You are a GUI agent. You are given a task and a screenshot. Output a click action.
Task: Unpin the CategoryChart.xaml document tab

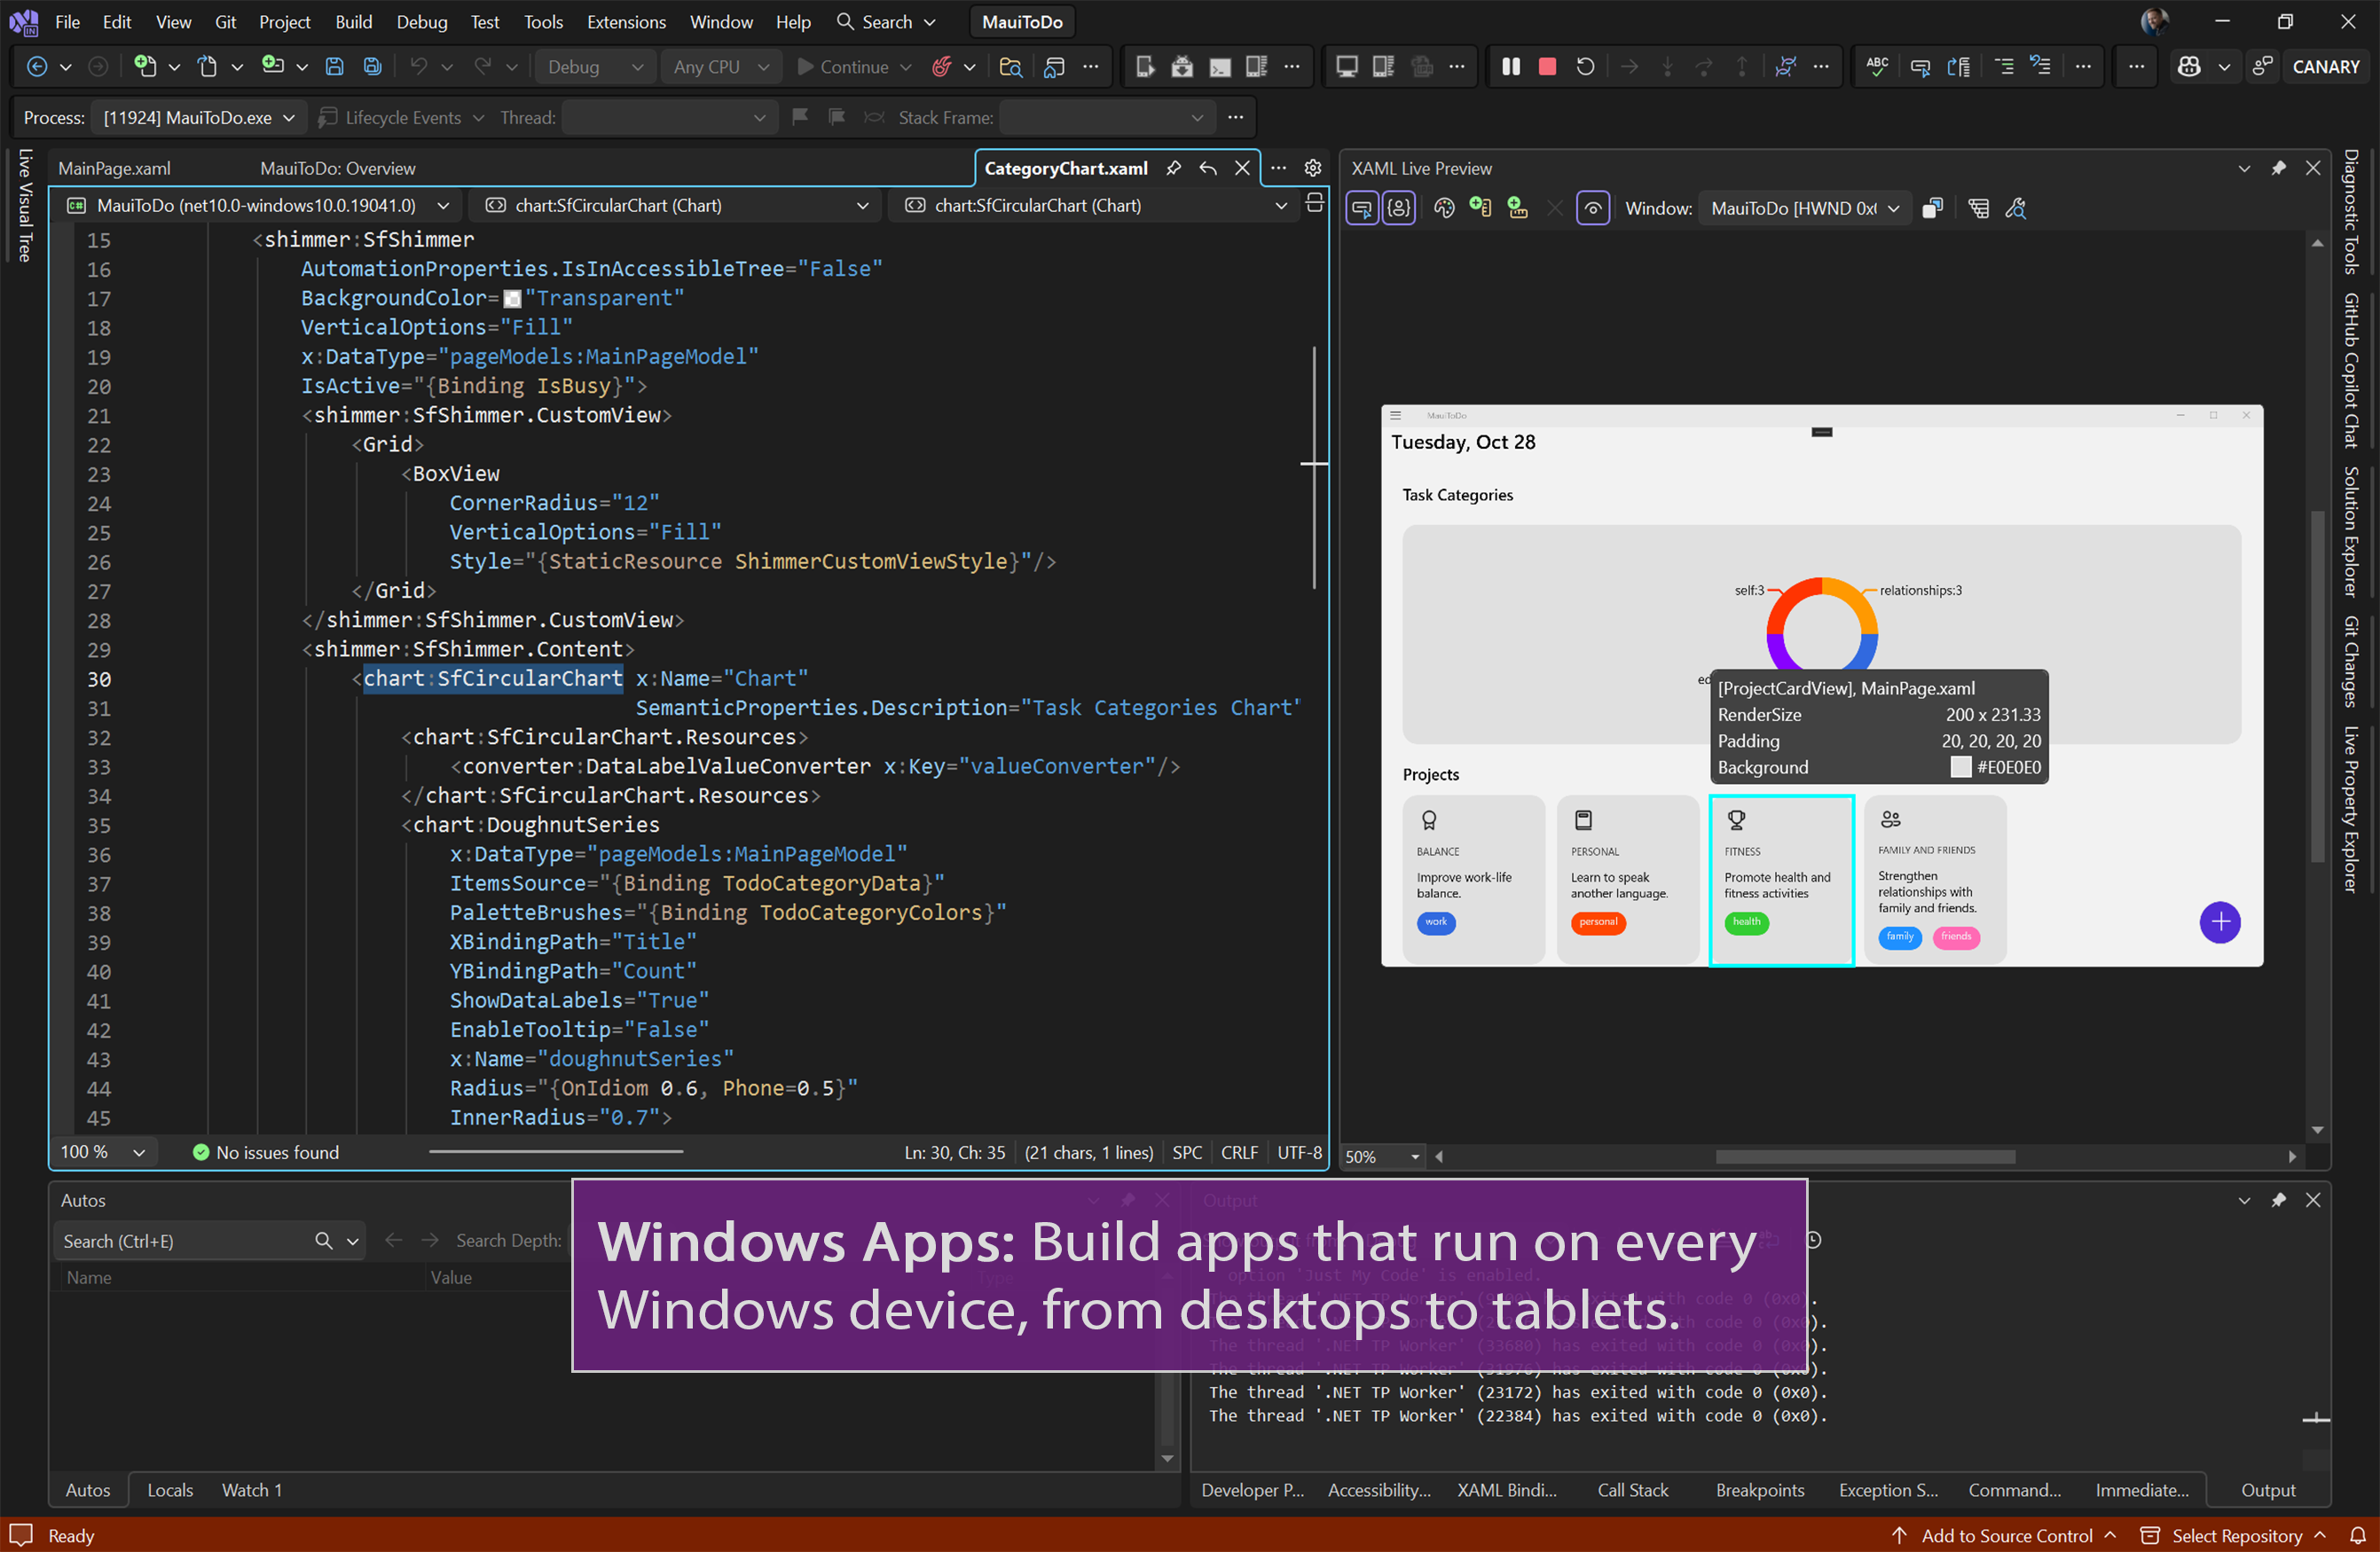pos(1174,168)
